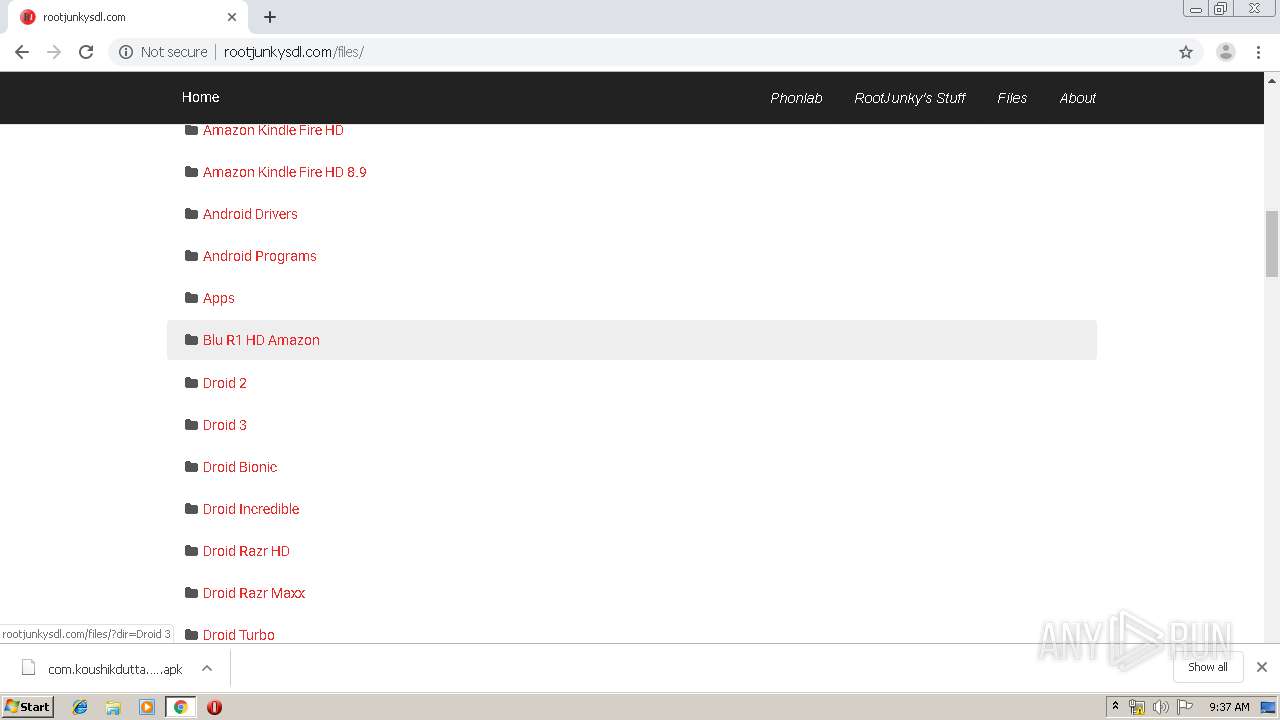The image size is (1280, 720).
Task: Open a new tab with the plus button
Action: pos(270,17)
